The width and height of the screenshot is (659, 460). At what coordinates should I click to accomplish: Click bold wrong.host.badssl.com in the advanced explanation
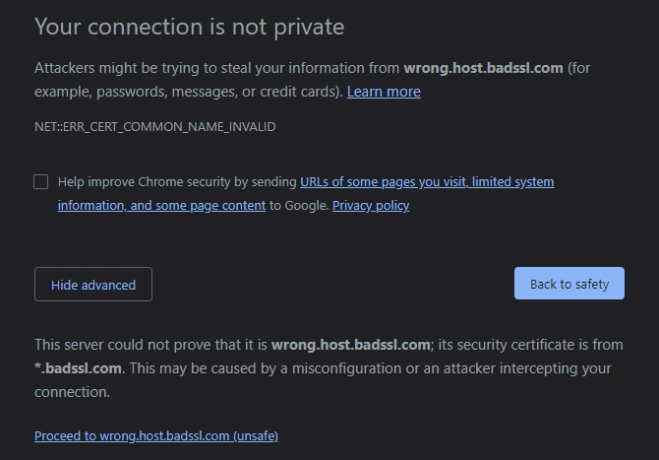(x=351, y=345)
